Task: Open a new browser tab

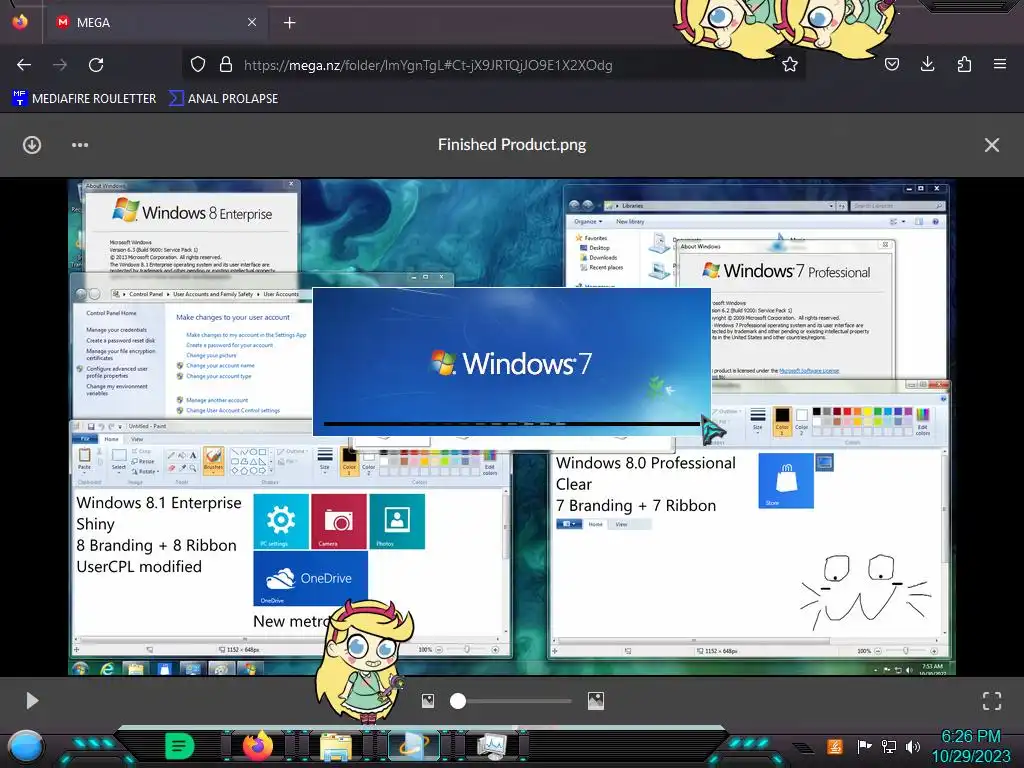Action: [x=289, y=22]
